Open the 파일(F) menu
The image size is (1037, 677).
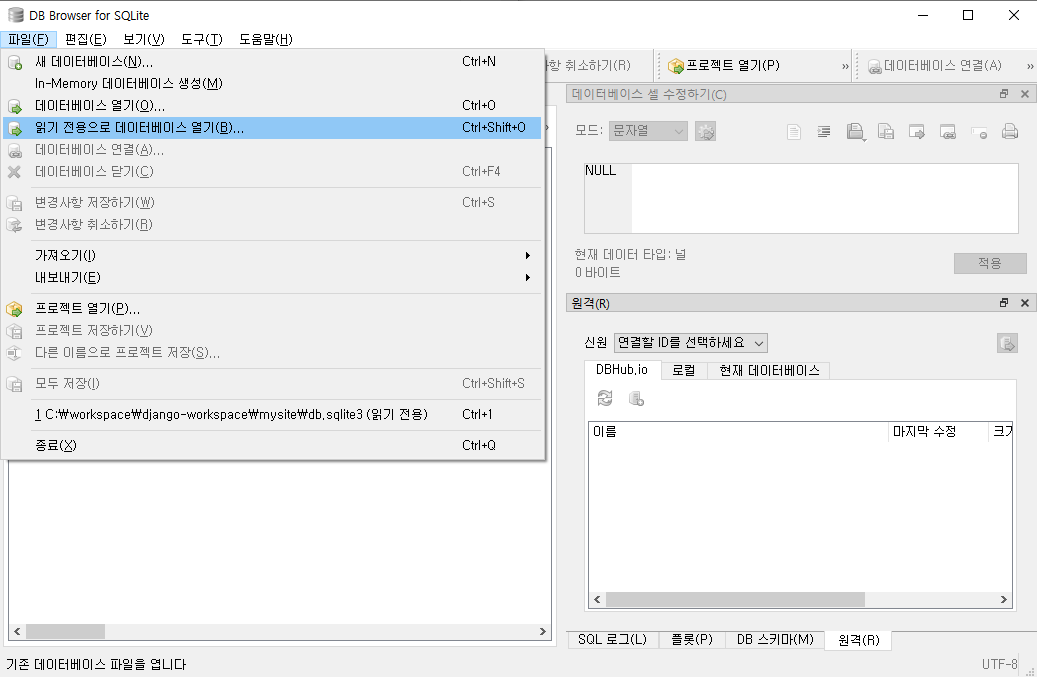coord(28,39)
